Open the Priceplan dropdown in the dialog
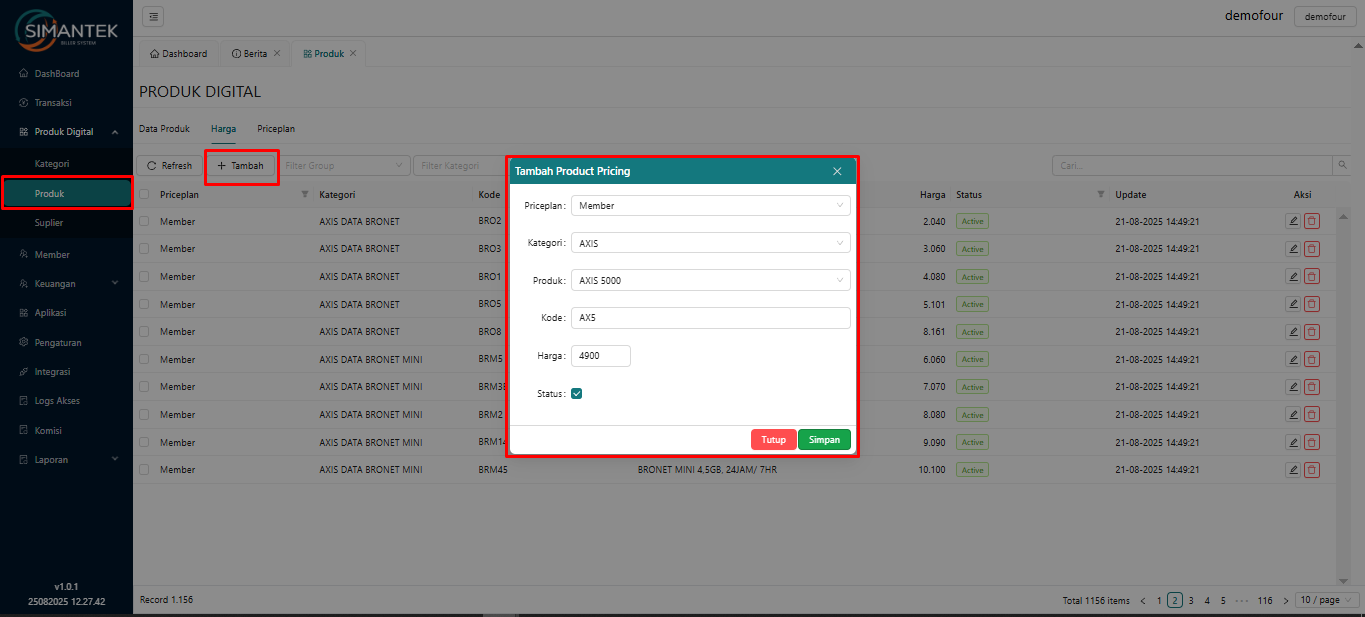Screen dimensions: 1365x617 pos(710,205)
